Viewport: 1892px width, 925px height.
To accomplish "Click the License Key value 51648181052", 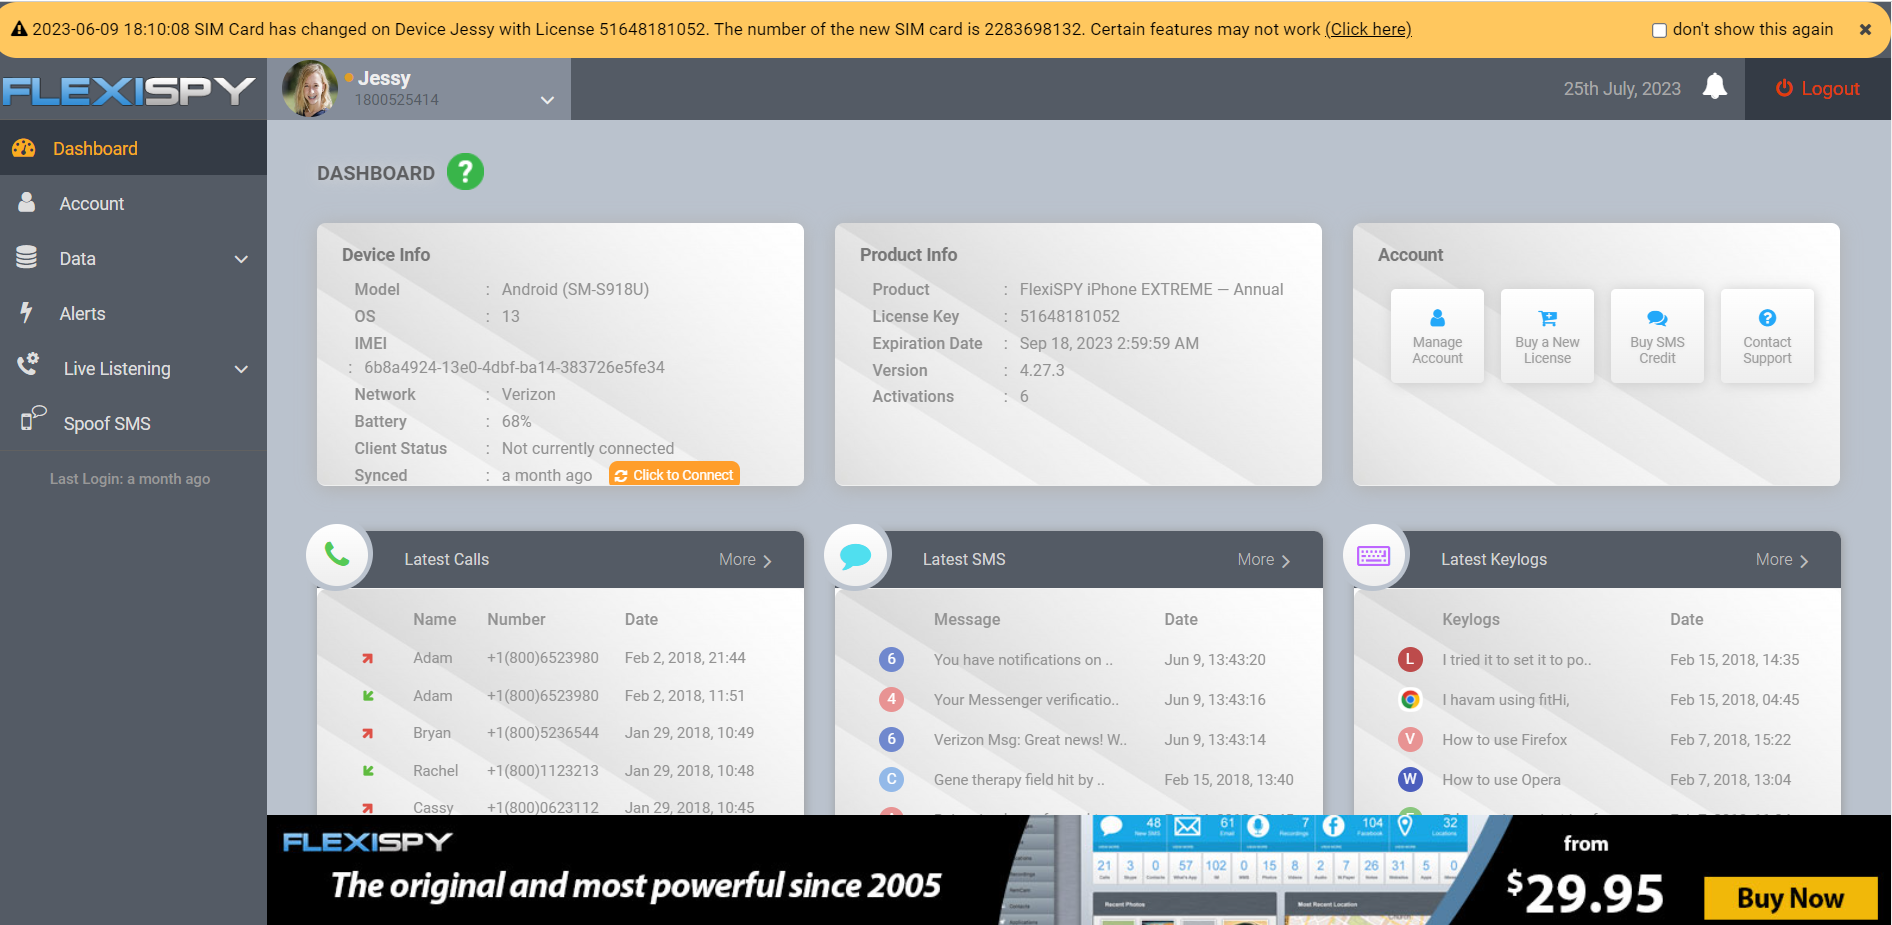I will pyautogui.click(x=1069, y=316).
